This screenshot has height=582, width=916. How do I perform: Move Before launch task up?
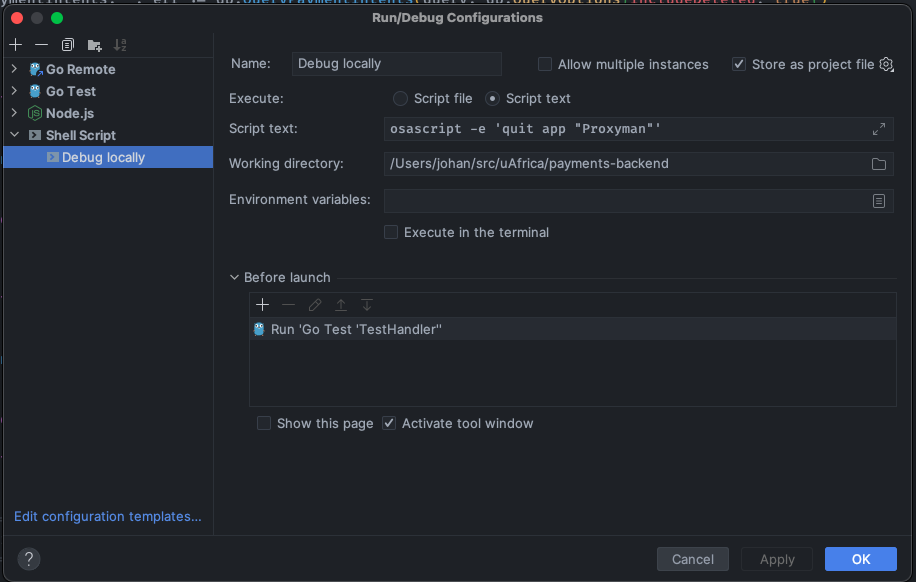pyautogui.click(x=341, y=305)
